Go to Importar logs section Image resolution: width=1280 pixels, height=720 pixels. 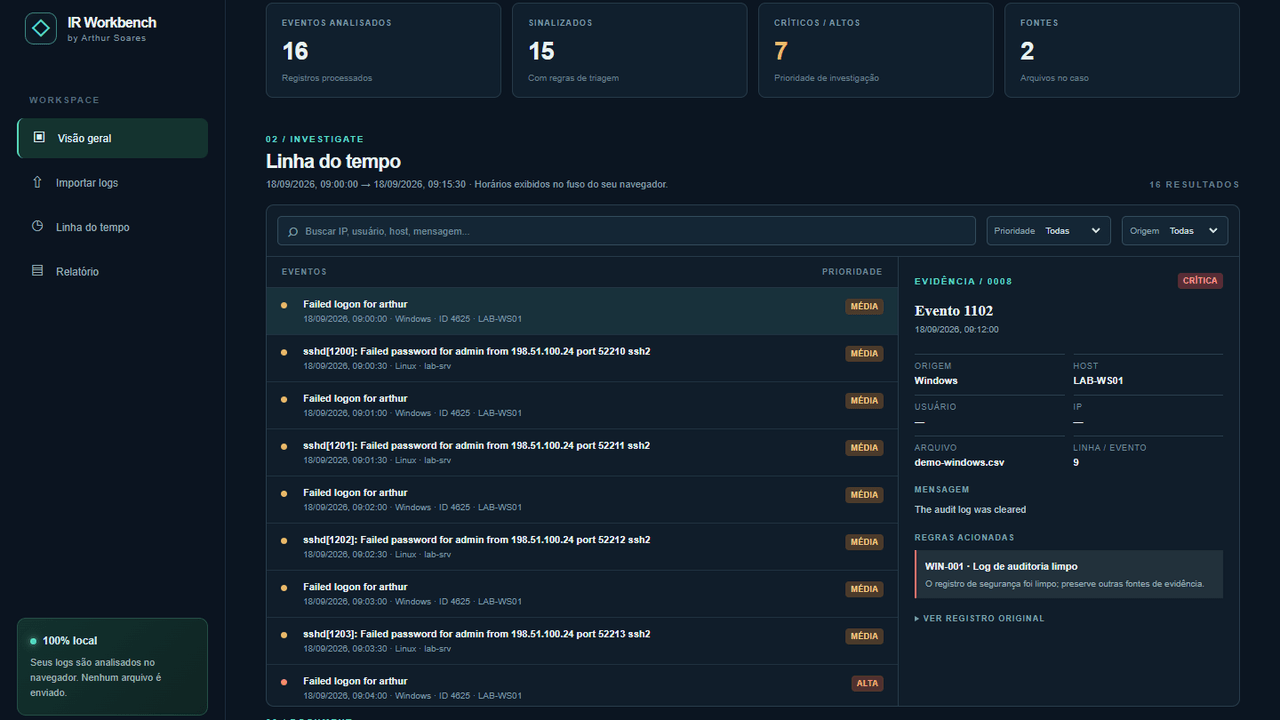click(x=112, y=183)
